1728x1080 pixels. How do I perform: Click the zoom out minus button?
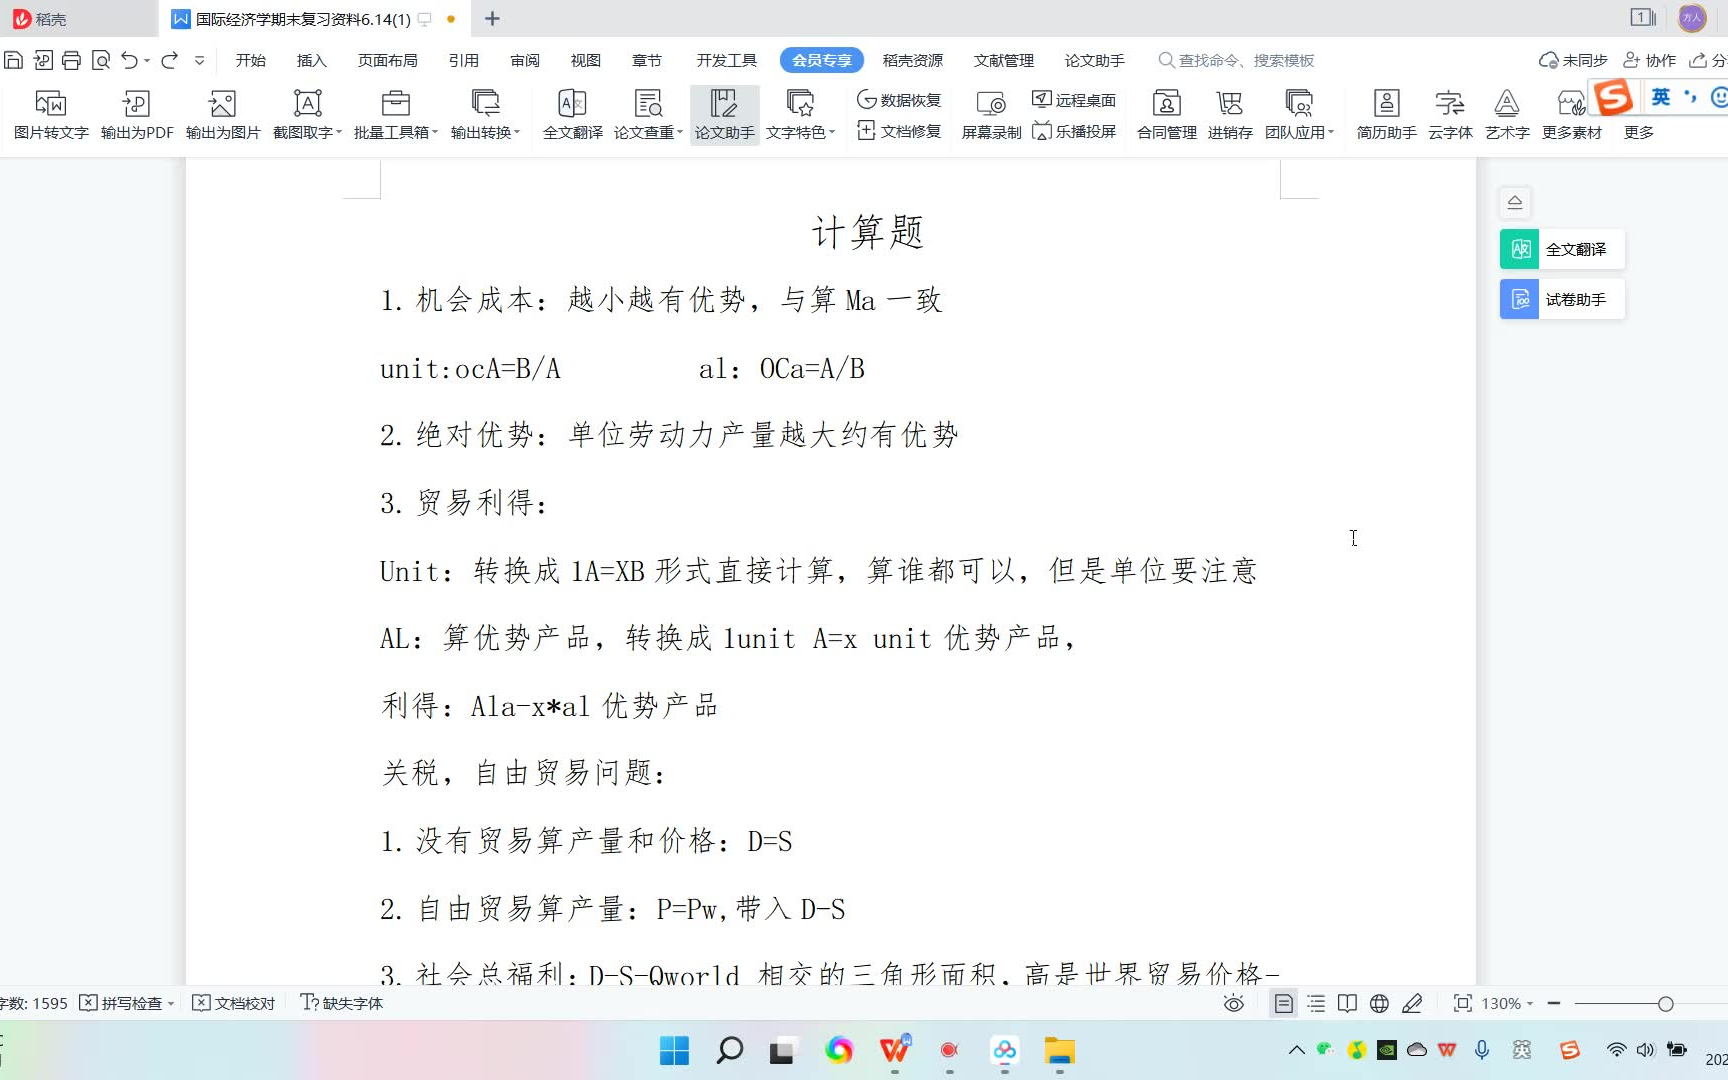1554,1003
